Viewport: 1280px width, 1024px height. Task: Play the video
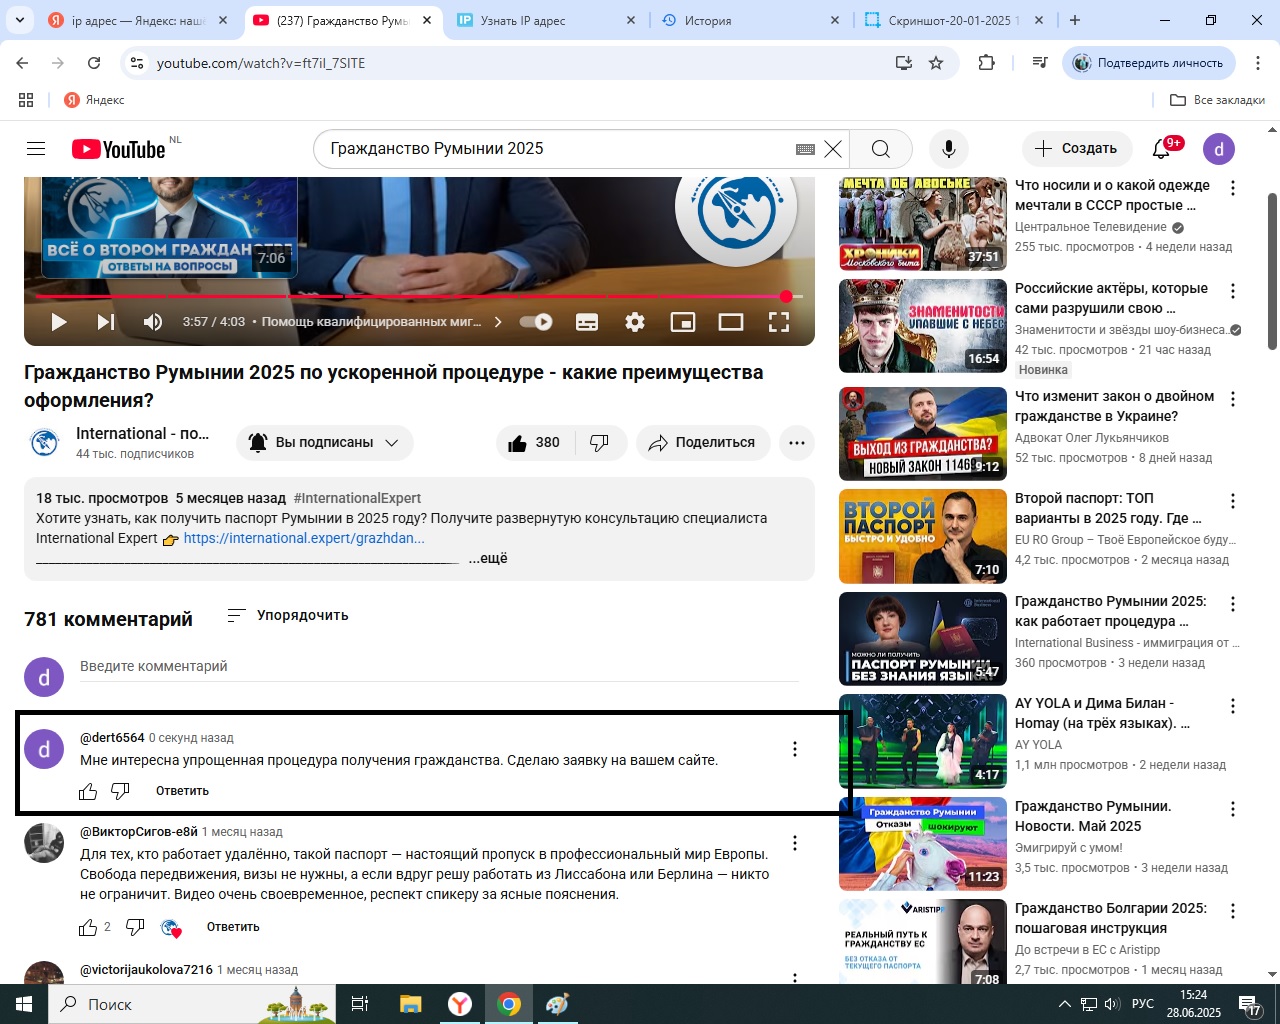coord(59,322)
